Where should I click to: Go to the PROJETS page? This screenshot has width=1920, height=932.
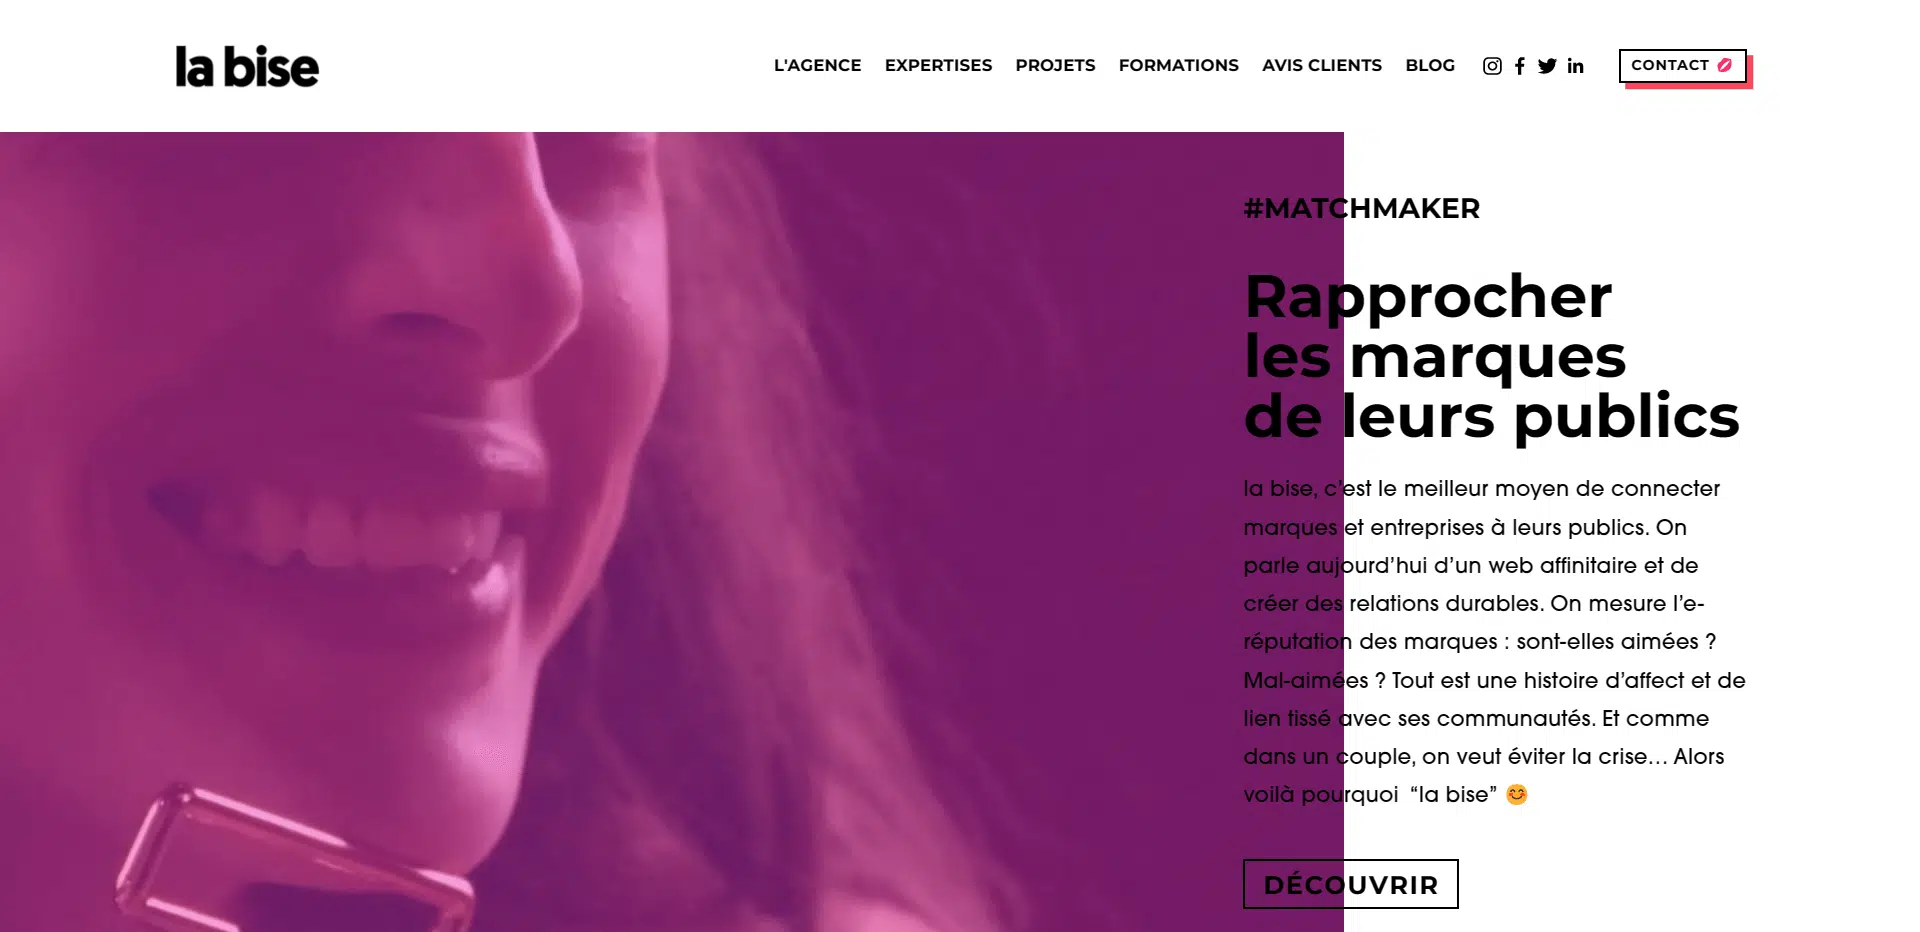pyautogui.click(x=1055, y=65)
